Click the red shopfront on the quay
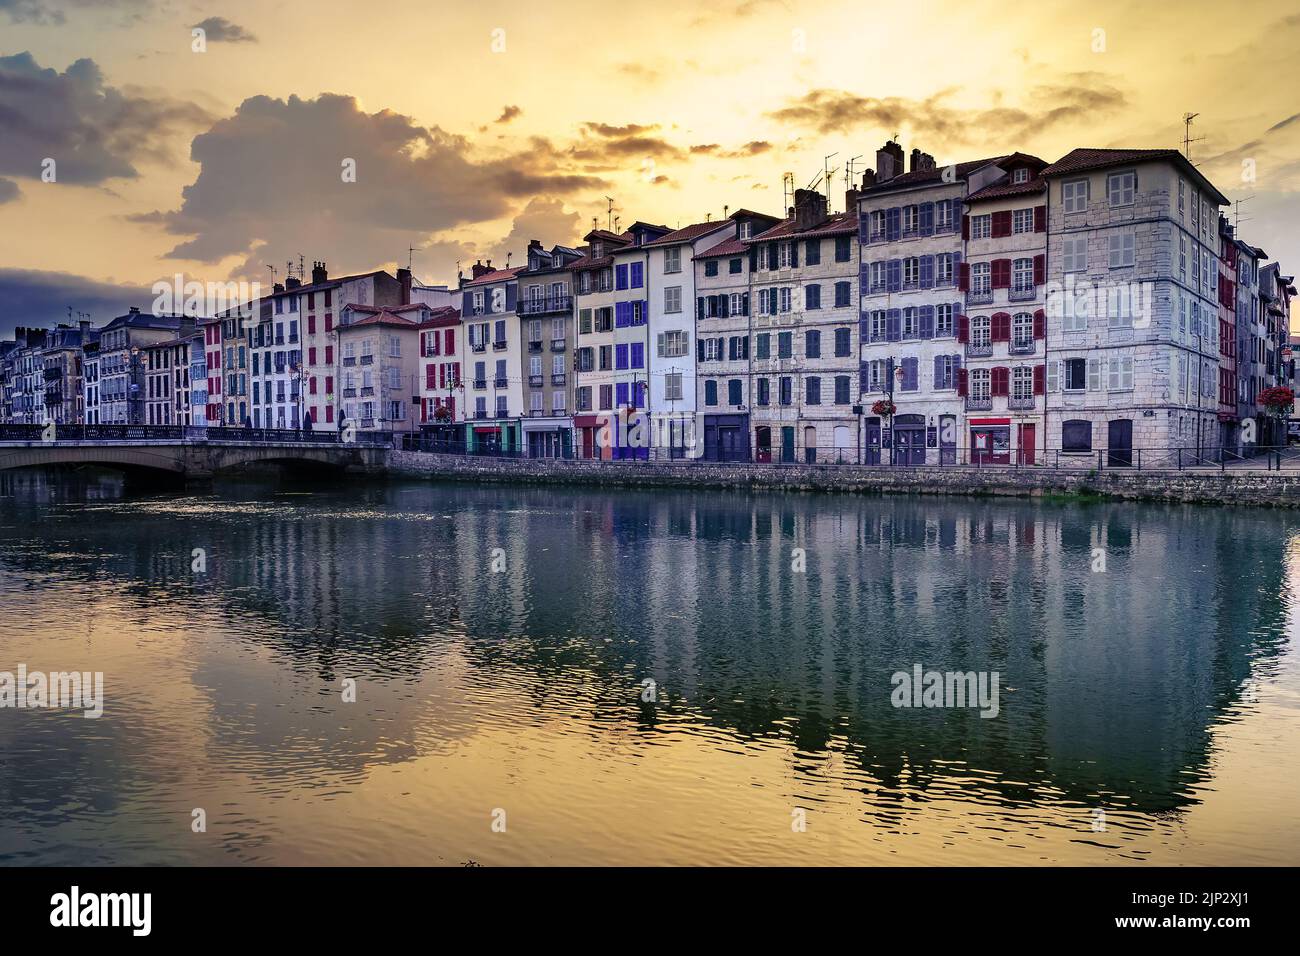This screenshot has width=1300, height=956. 990,441
